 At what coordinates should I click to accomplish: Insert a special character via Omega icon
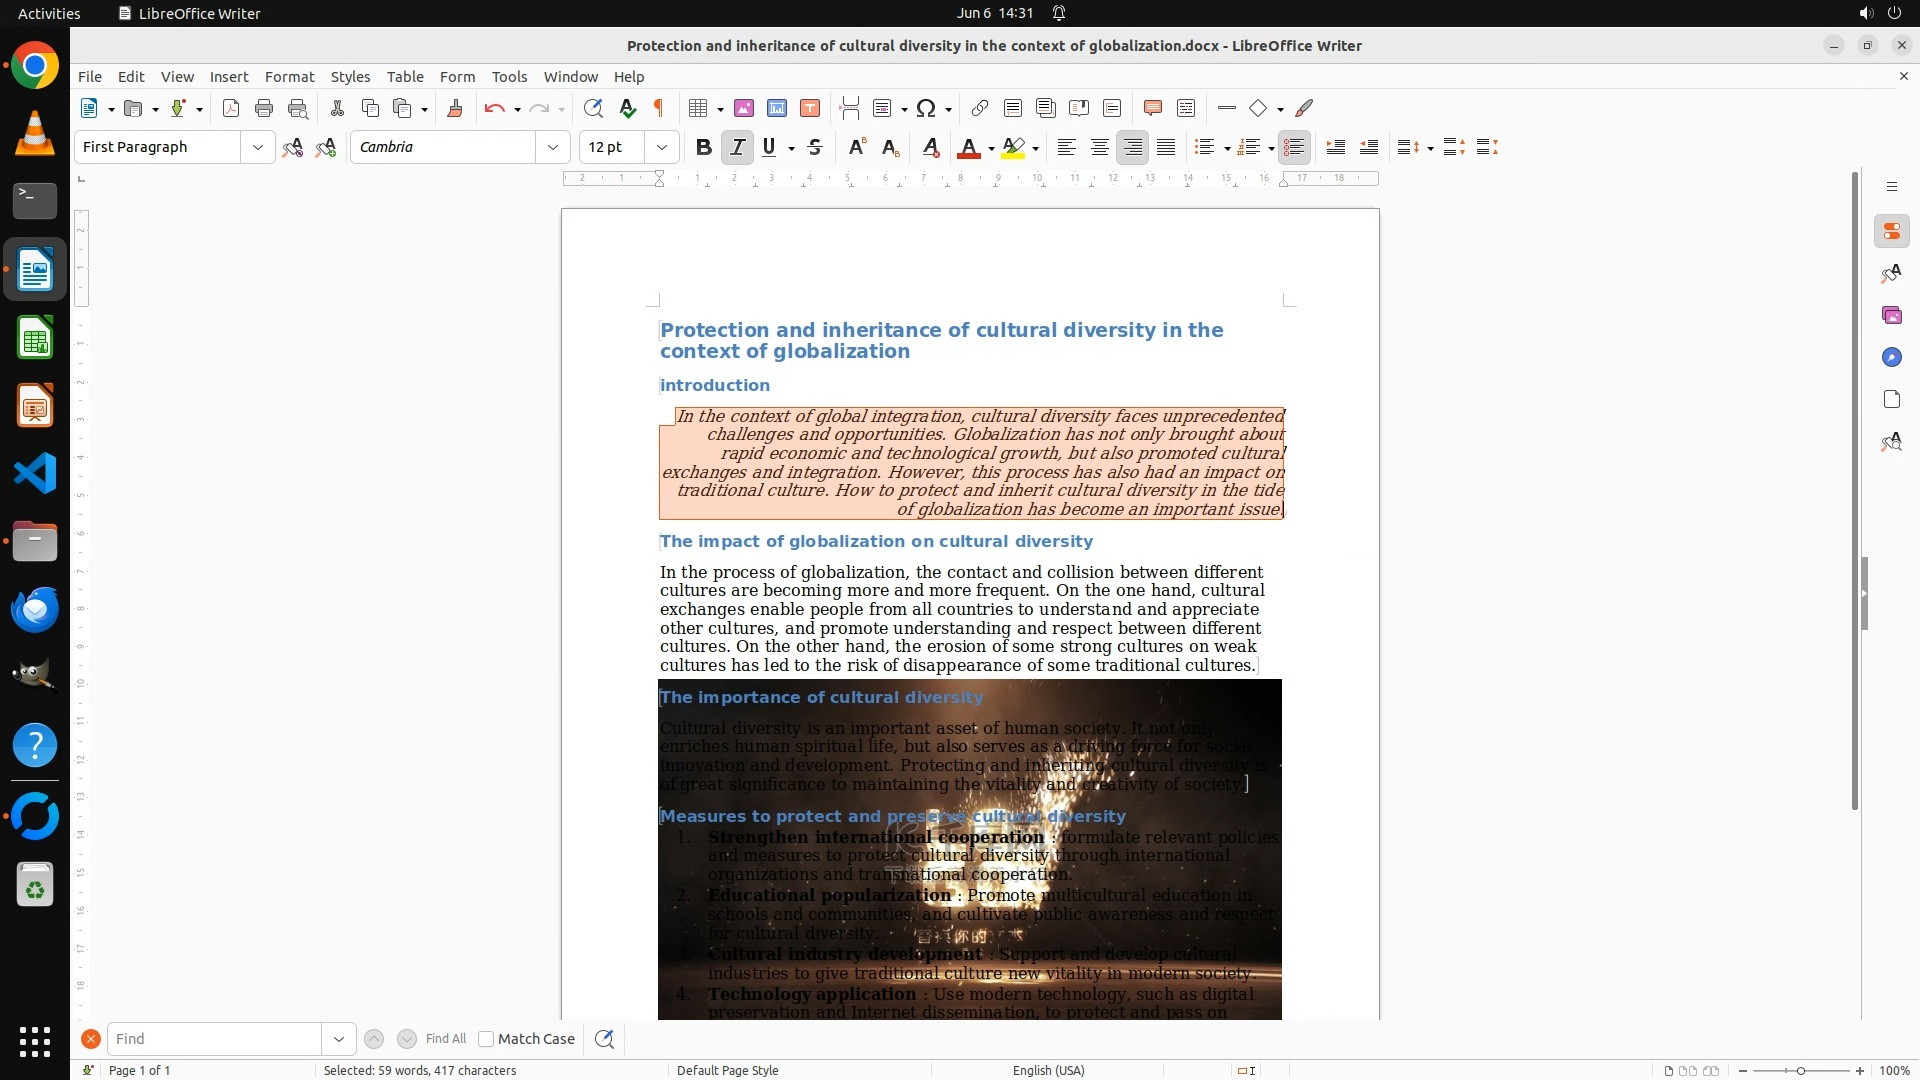(926, 109)
